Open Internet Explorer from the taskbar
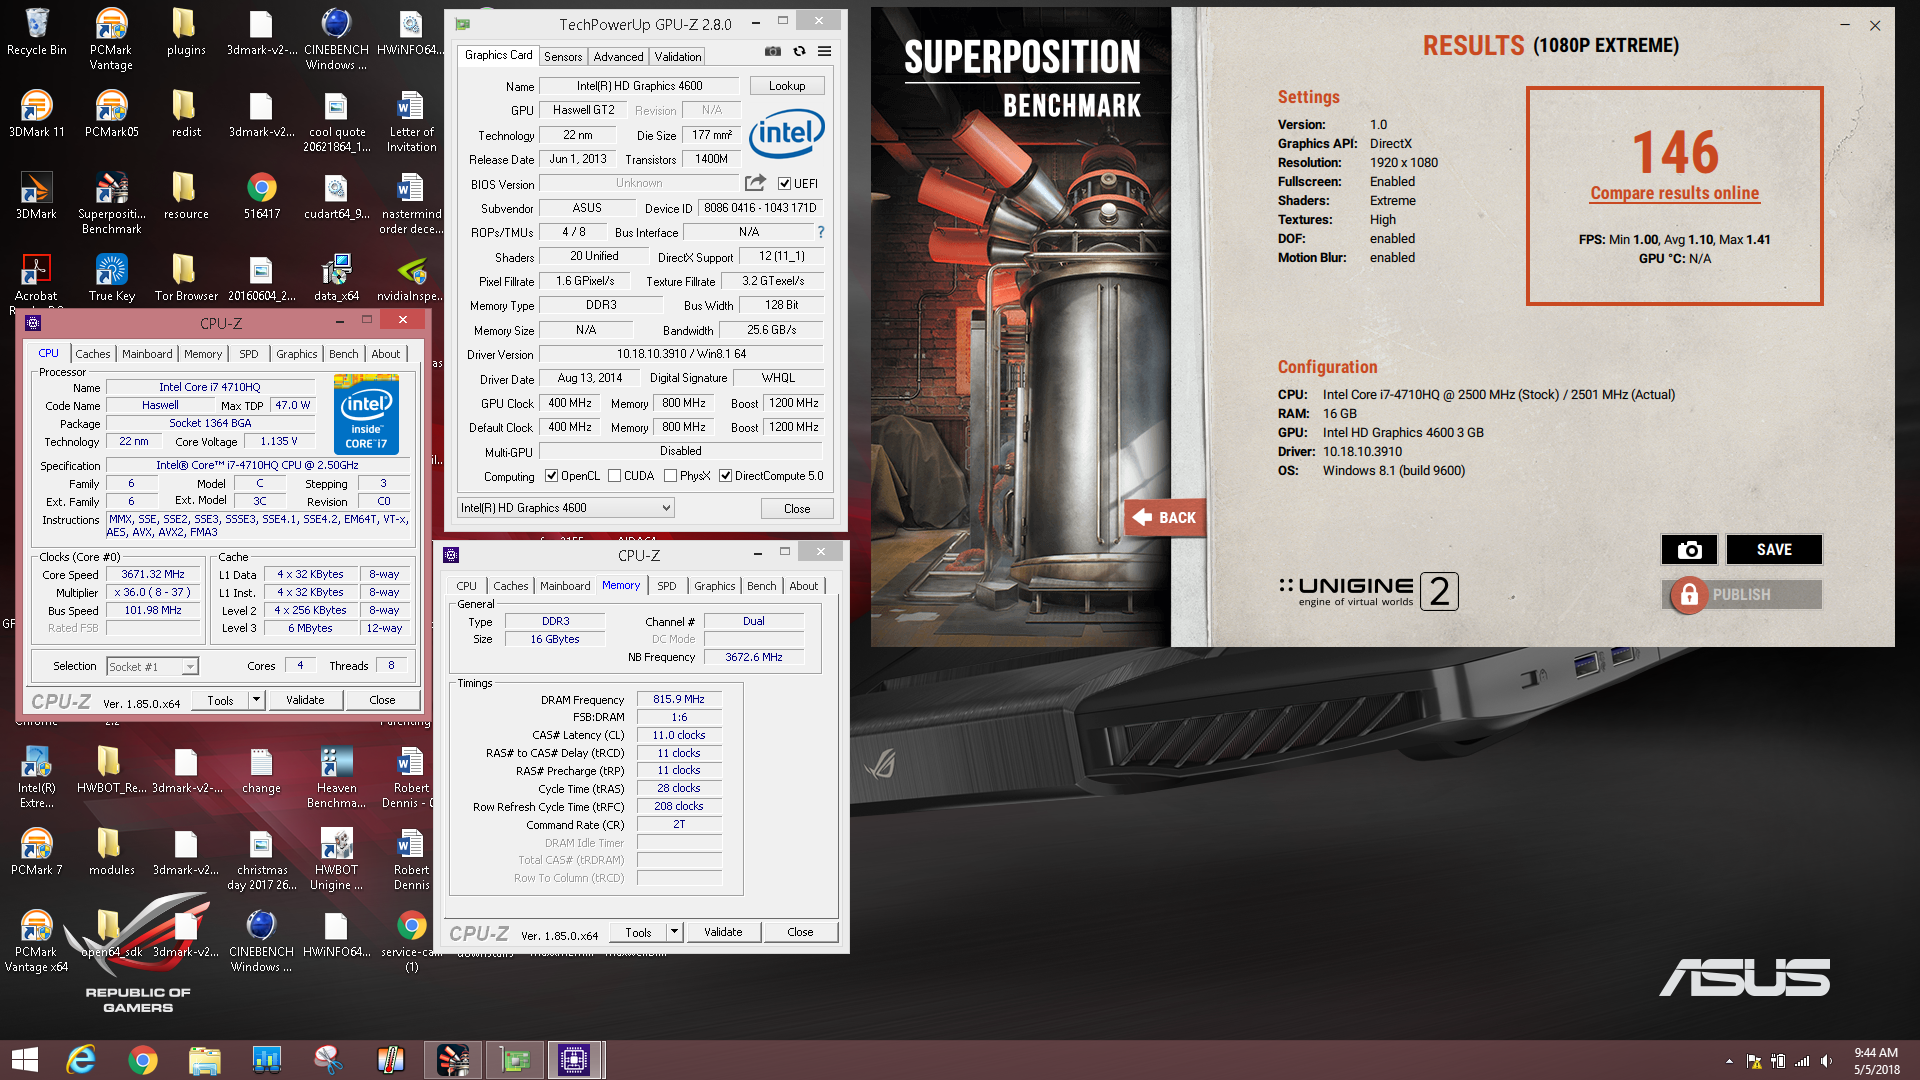 (x=81, y=1060)
